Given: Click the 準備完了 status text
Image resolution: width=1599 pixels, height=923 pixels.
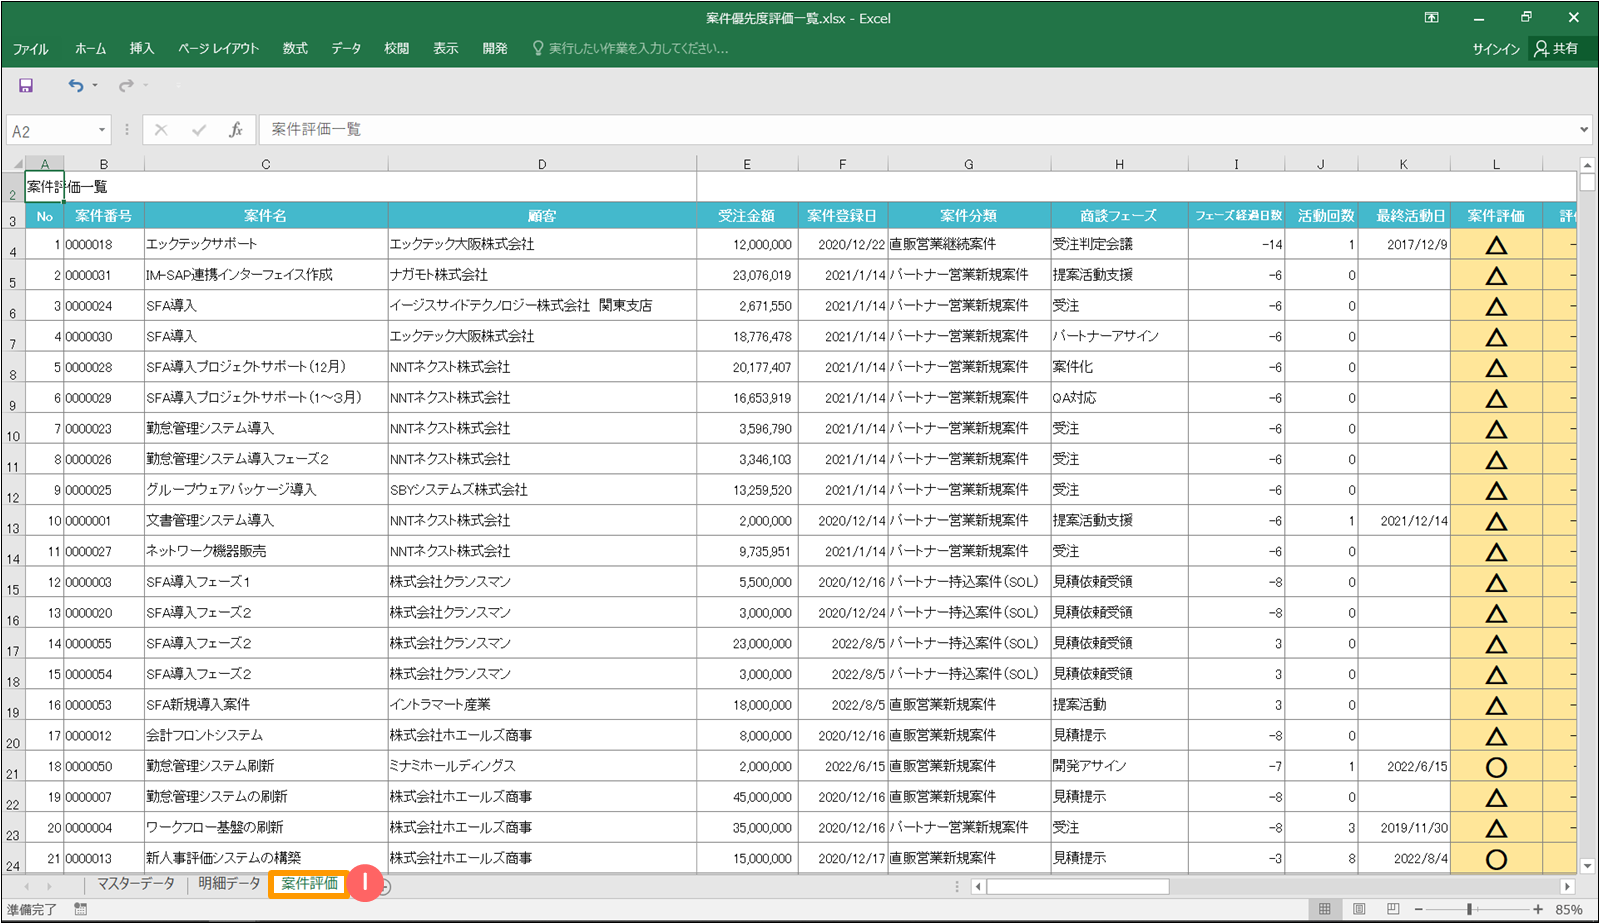Looking at the screenshot, I should click(x=32, y=909).
